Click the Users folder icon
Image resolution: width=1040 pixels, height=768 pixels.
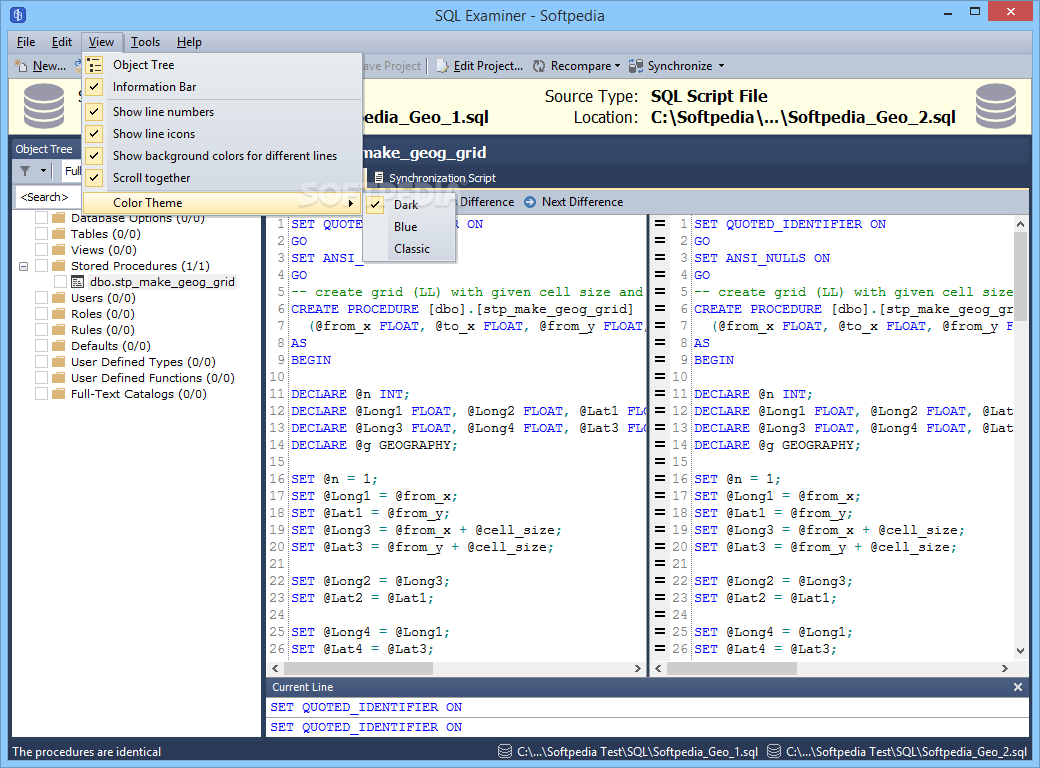(59, 298)
